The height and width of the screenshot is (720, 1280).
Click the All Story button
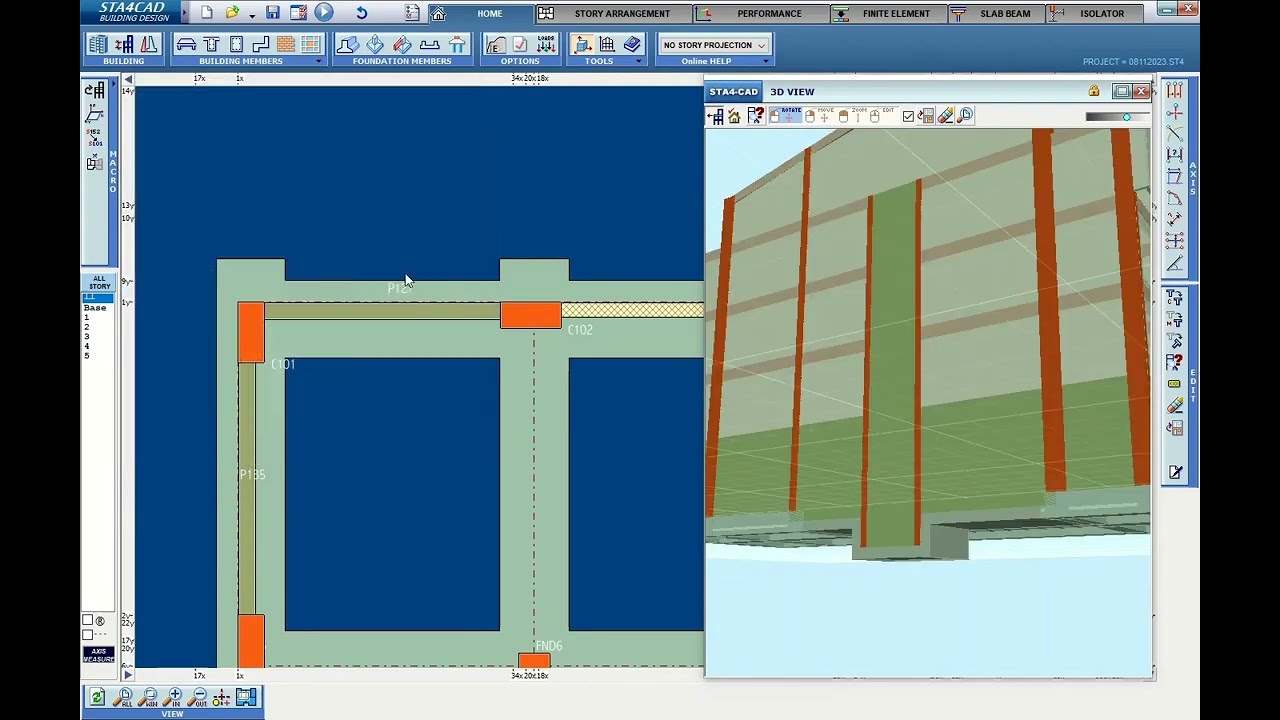(99, 282)
